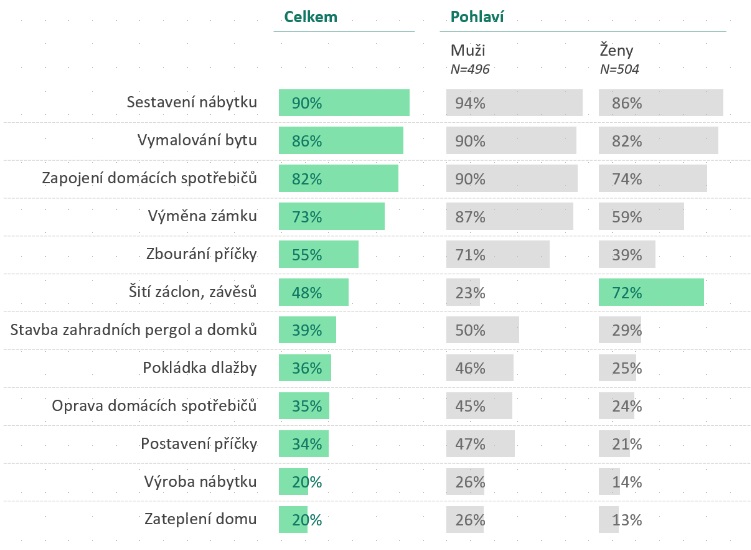This screenshot has height=550, width=751.
Task: Click the Postavení příčky row label
Action: pyautogui.click(x=200, y=443)
